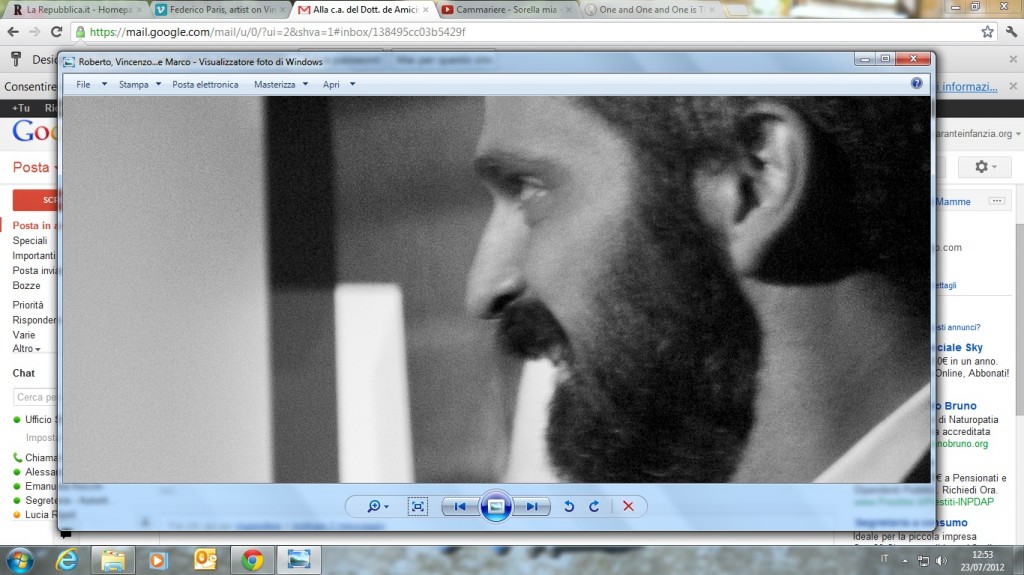Viewport: 1024px width, 575px height.
Task: Skip to the next photo
Action: (532, 507)
